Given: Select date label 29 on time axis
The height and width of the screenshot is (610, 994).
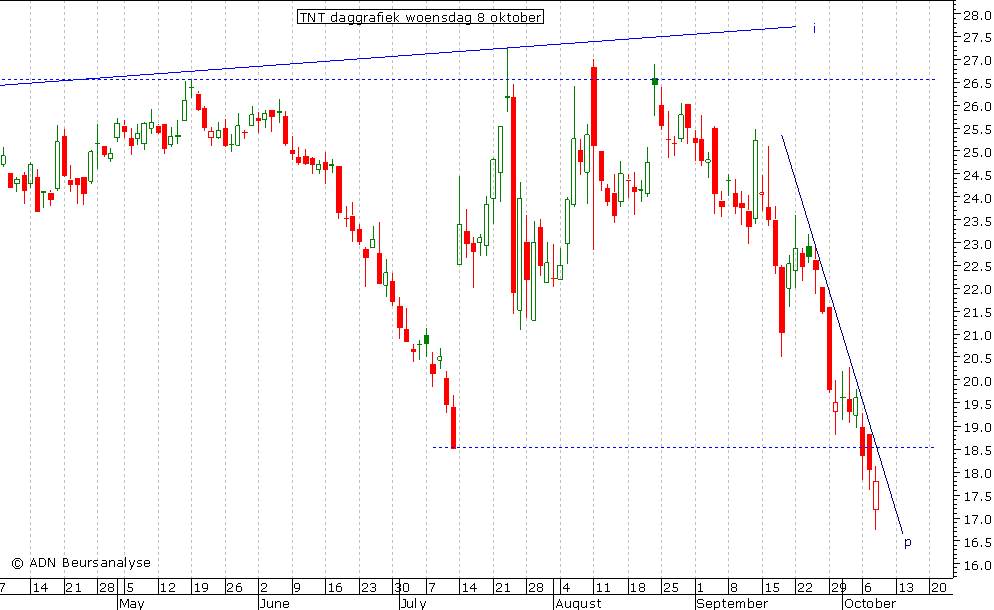Looking at the screenshot, I should tap(839, 587).
